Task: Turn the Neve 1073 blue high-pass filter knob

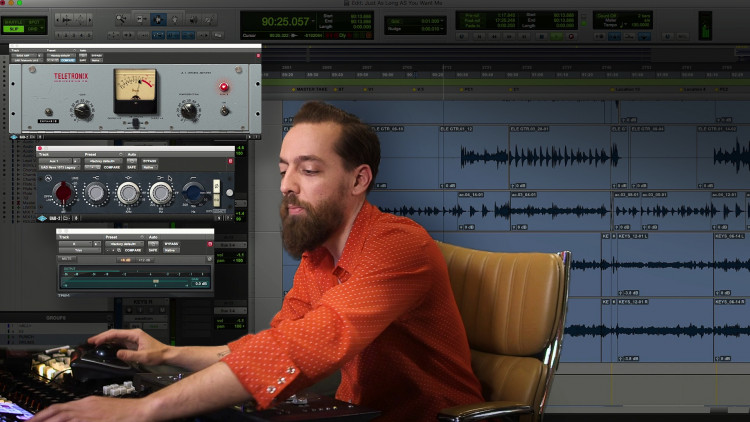Action: pos(194,193)
